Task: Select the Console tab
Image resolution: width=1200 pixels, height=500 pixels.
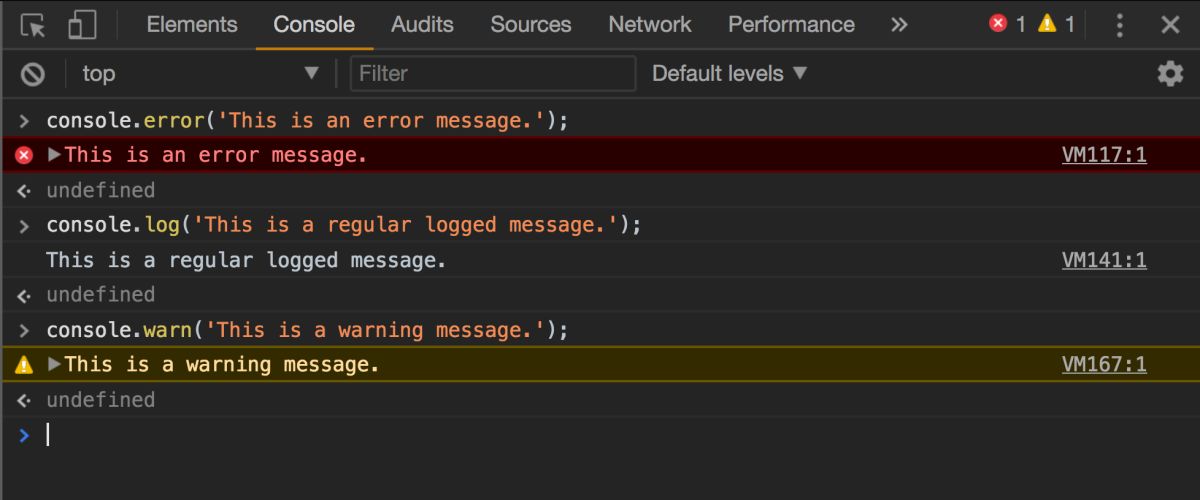Action: pos(314,25)
